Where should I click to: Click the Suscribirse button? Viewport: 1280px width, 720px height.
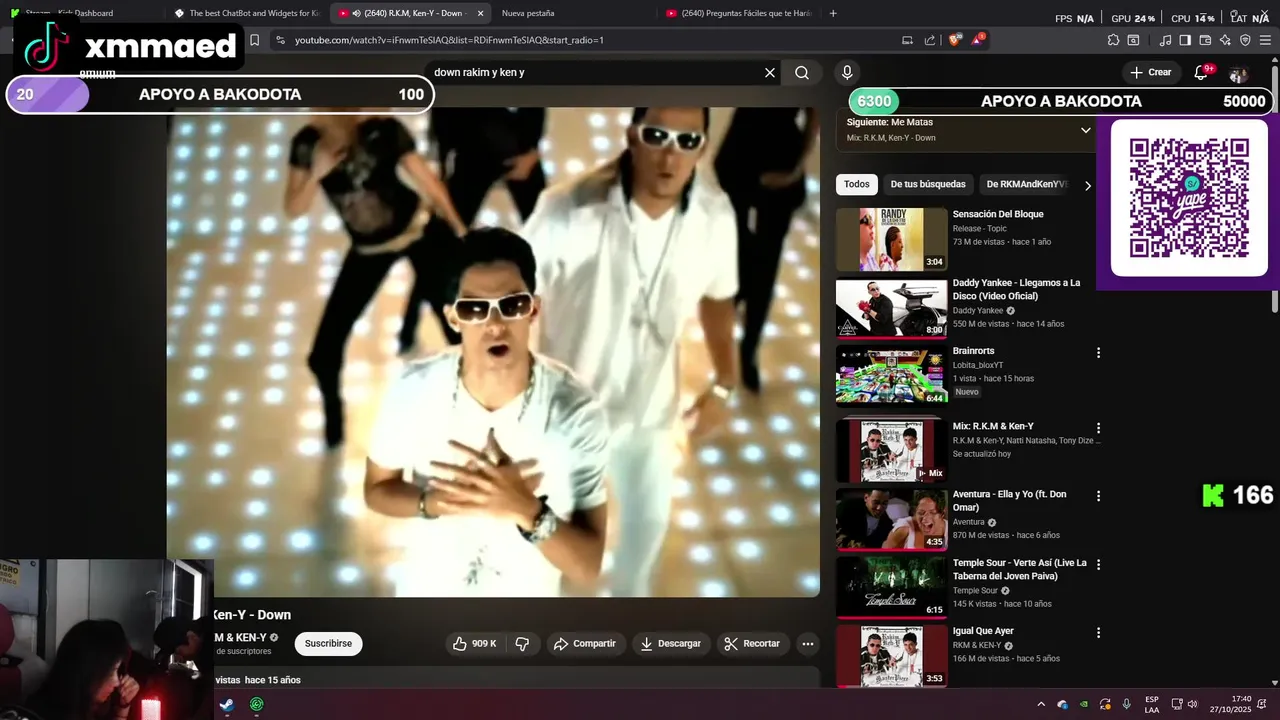click(x=328, y=644)
